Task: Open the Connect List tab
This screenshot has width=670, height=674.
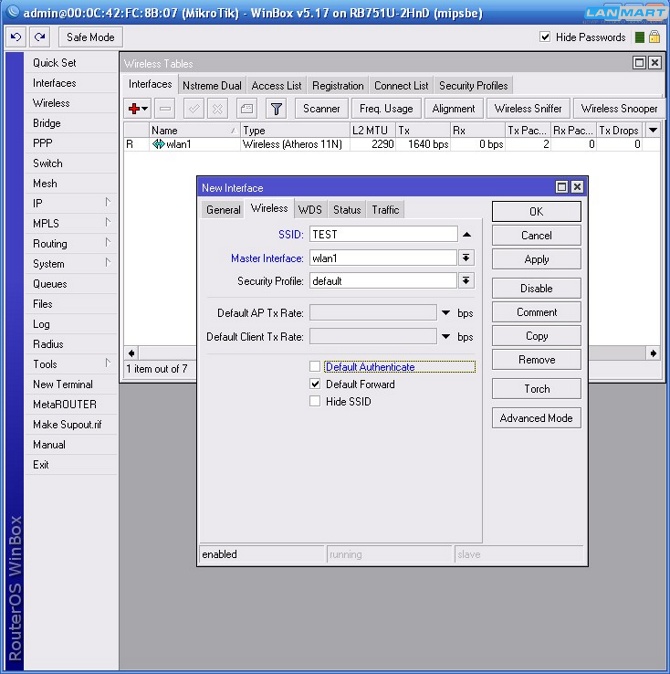Action: pyautogui.click(x=401, y=86)
